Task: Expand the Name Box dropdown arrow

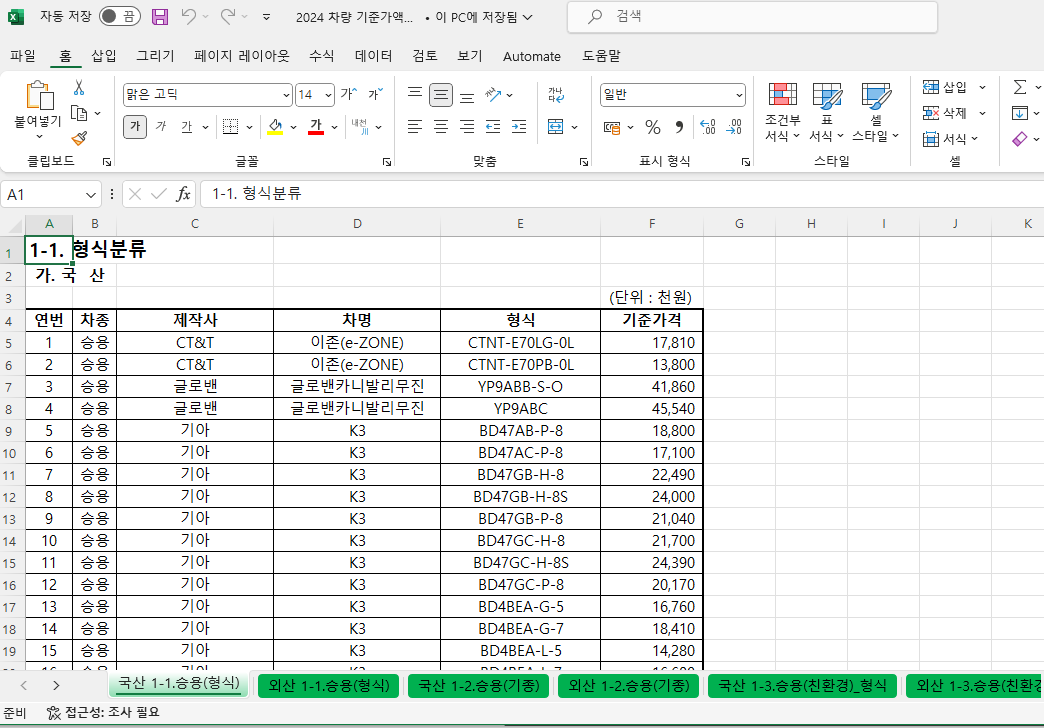Action: [91, 194]
